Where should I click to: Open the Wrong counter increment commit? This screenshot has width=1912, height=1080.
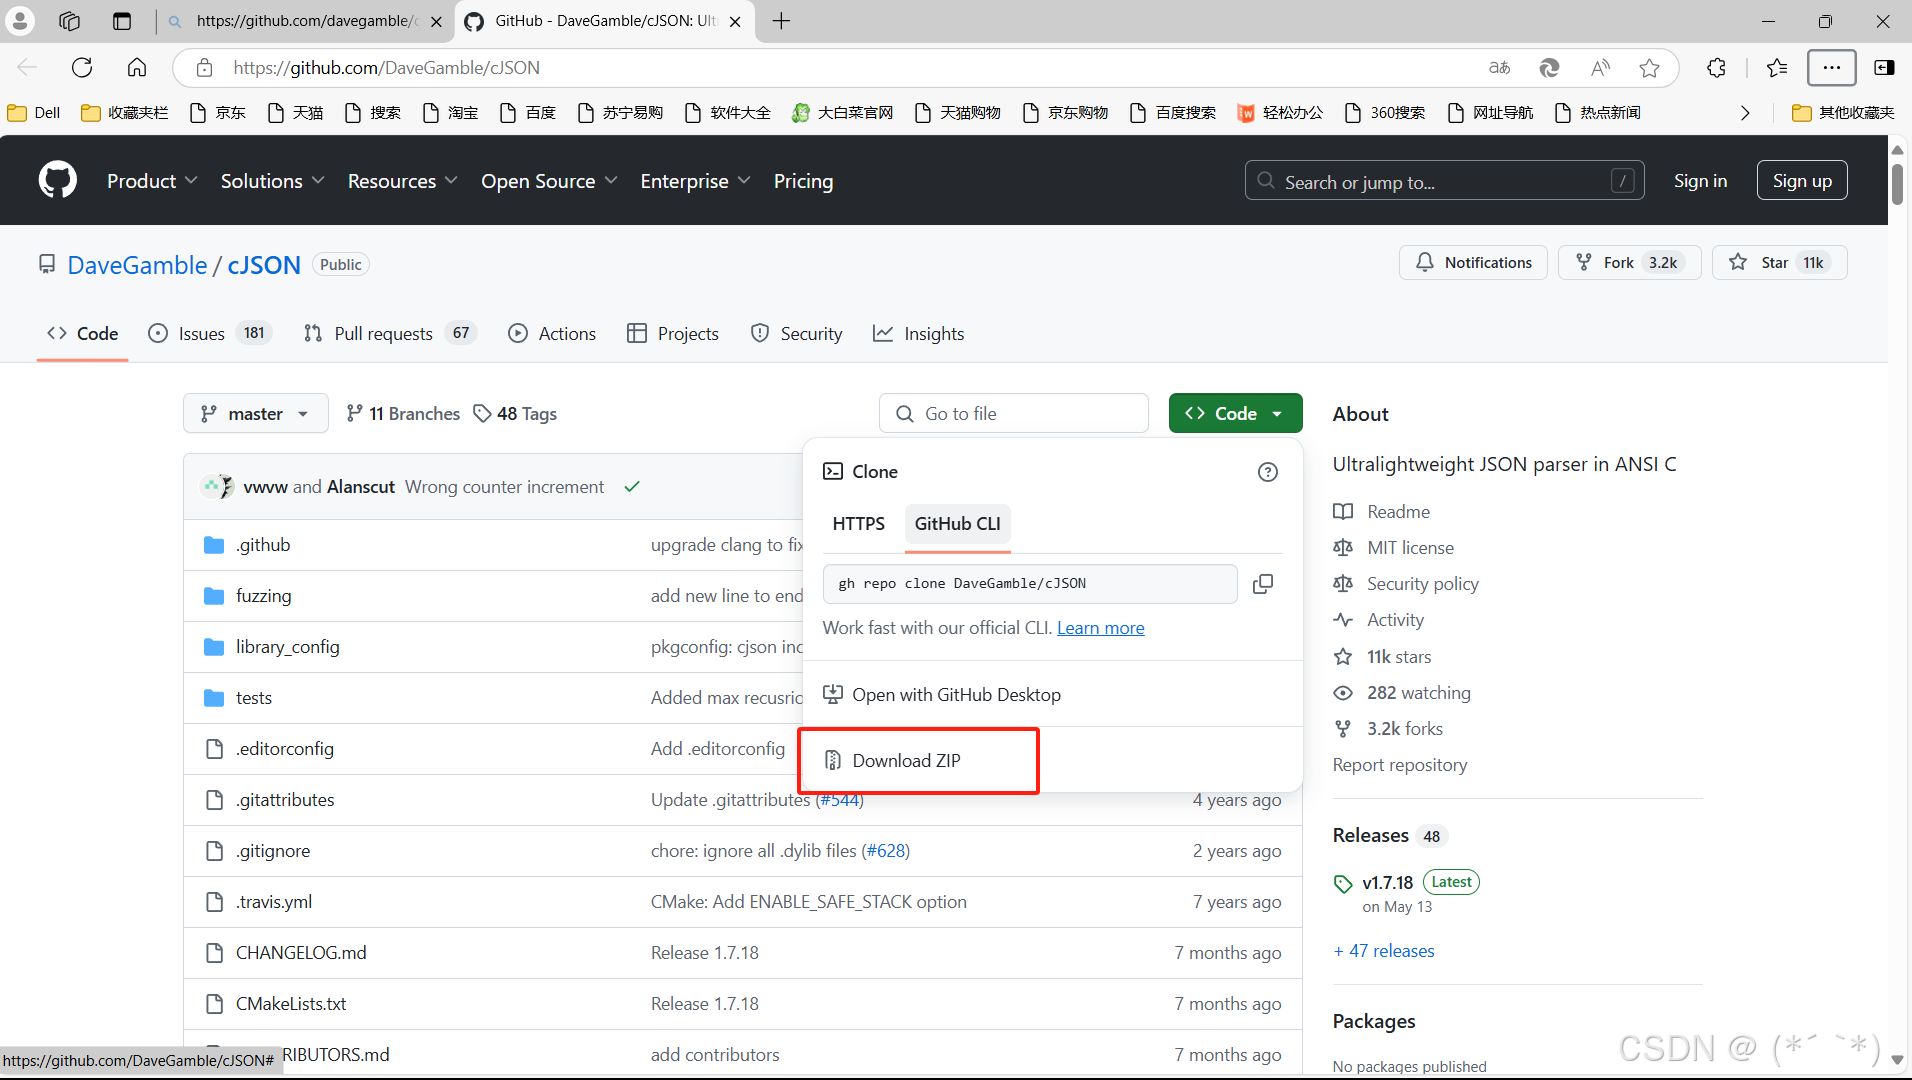[504, 487]
